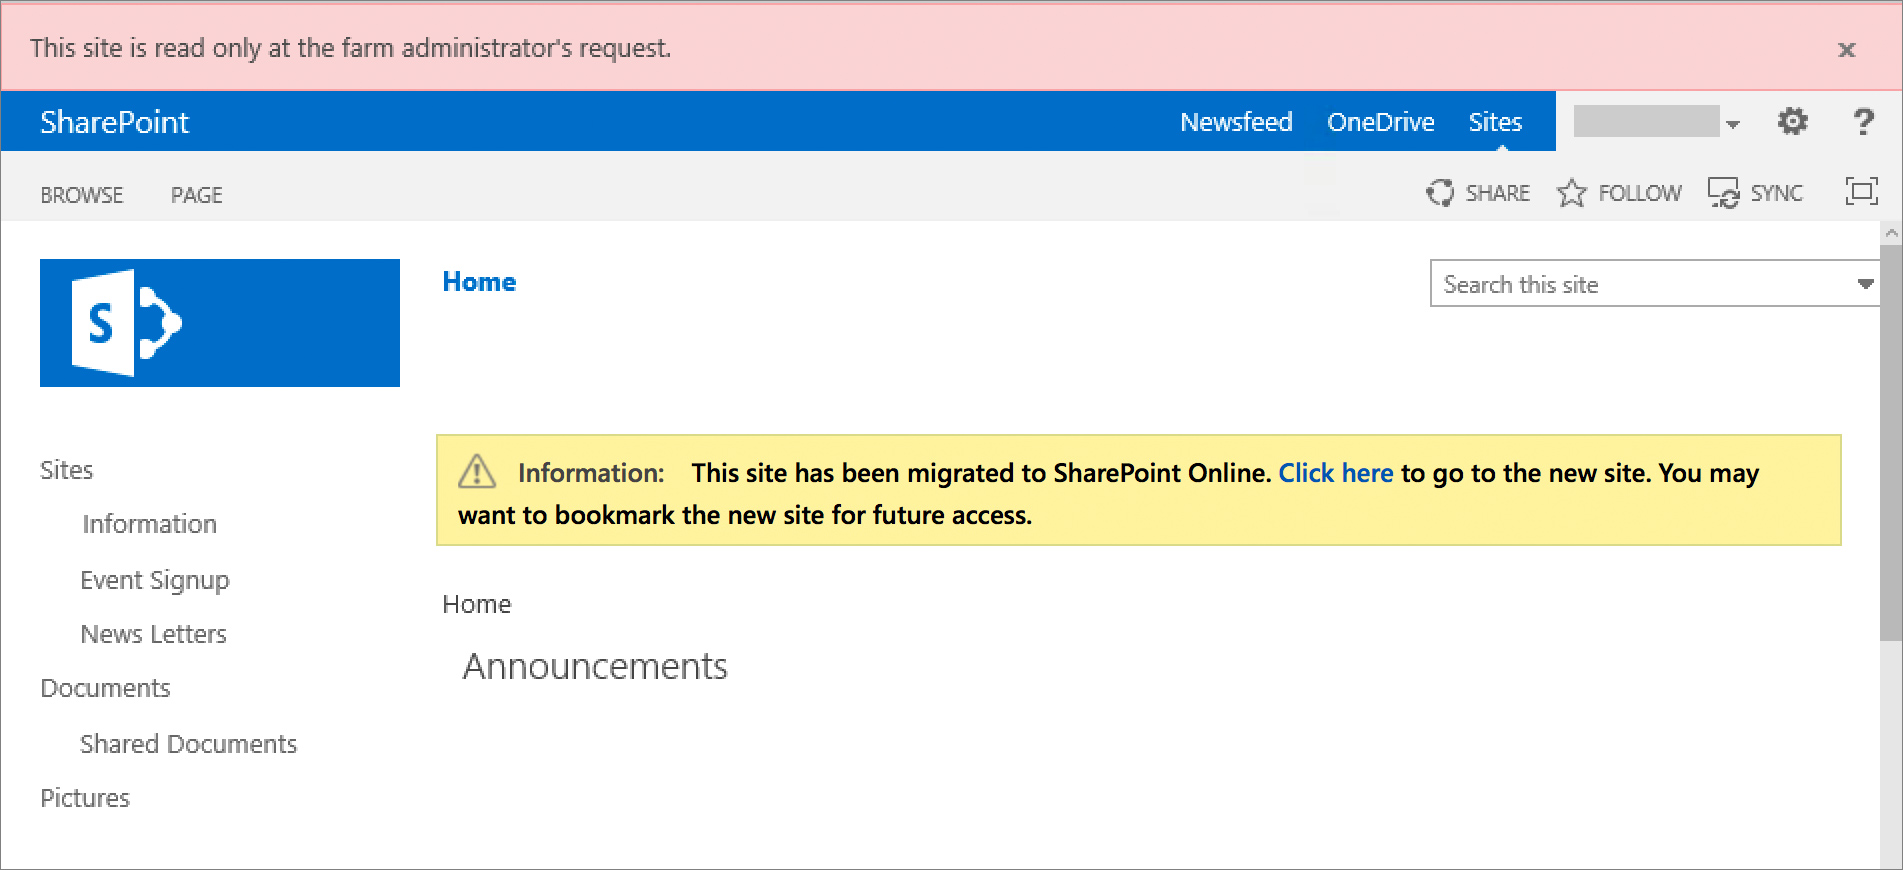Switch to the PAGE ribbon tab
This screenshot has height=870, width=1903.
pos(196,195)
